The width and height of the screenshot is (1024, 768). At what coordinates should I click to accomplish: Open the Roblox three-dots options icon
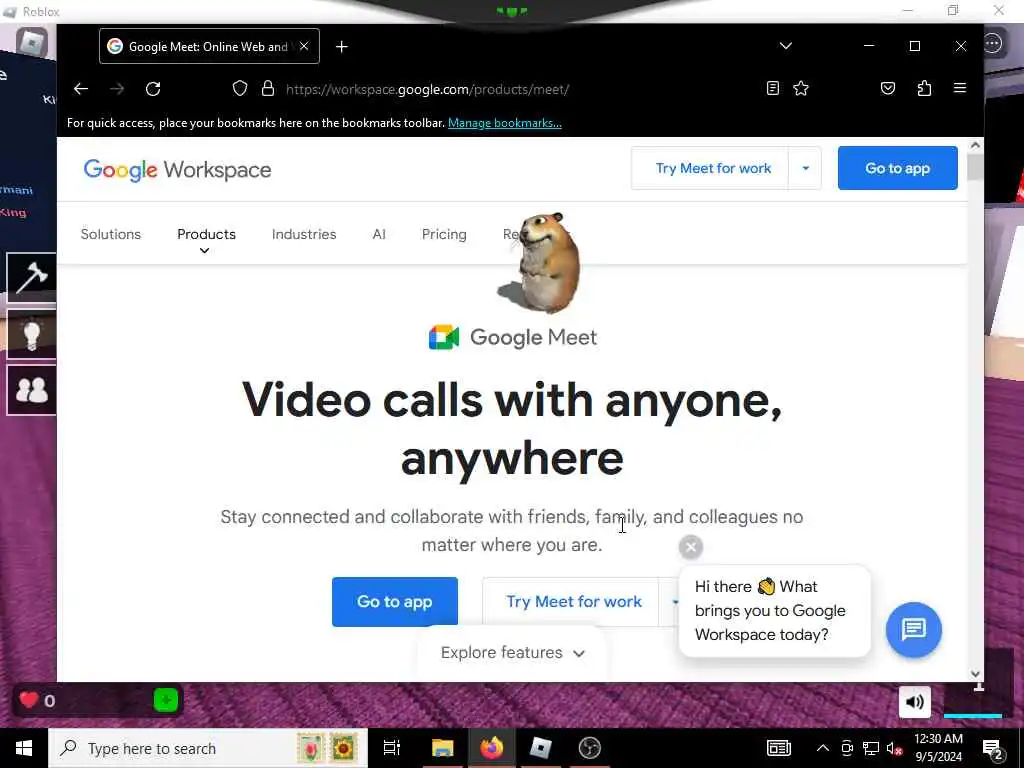click(x=993, y=44)
